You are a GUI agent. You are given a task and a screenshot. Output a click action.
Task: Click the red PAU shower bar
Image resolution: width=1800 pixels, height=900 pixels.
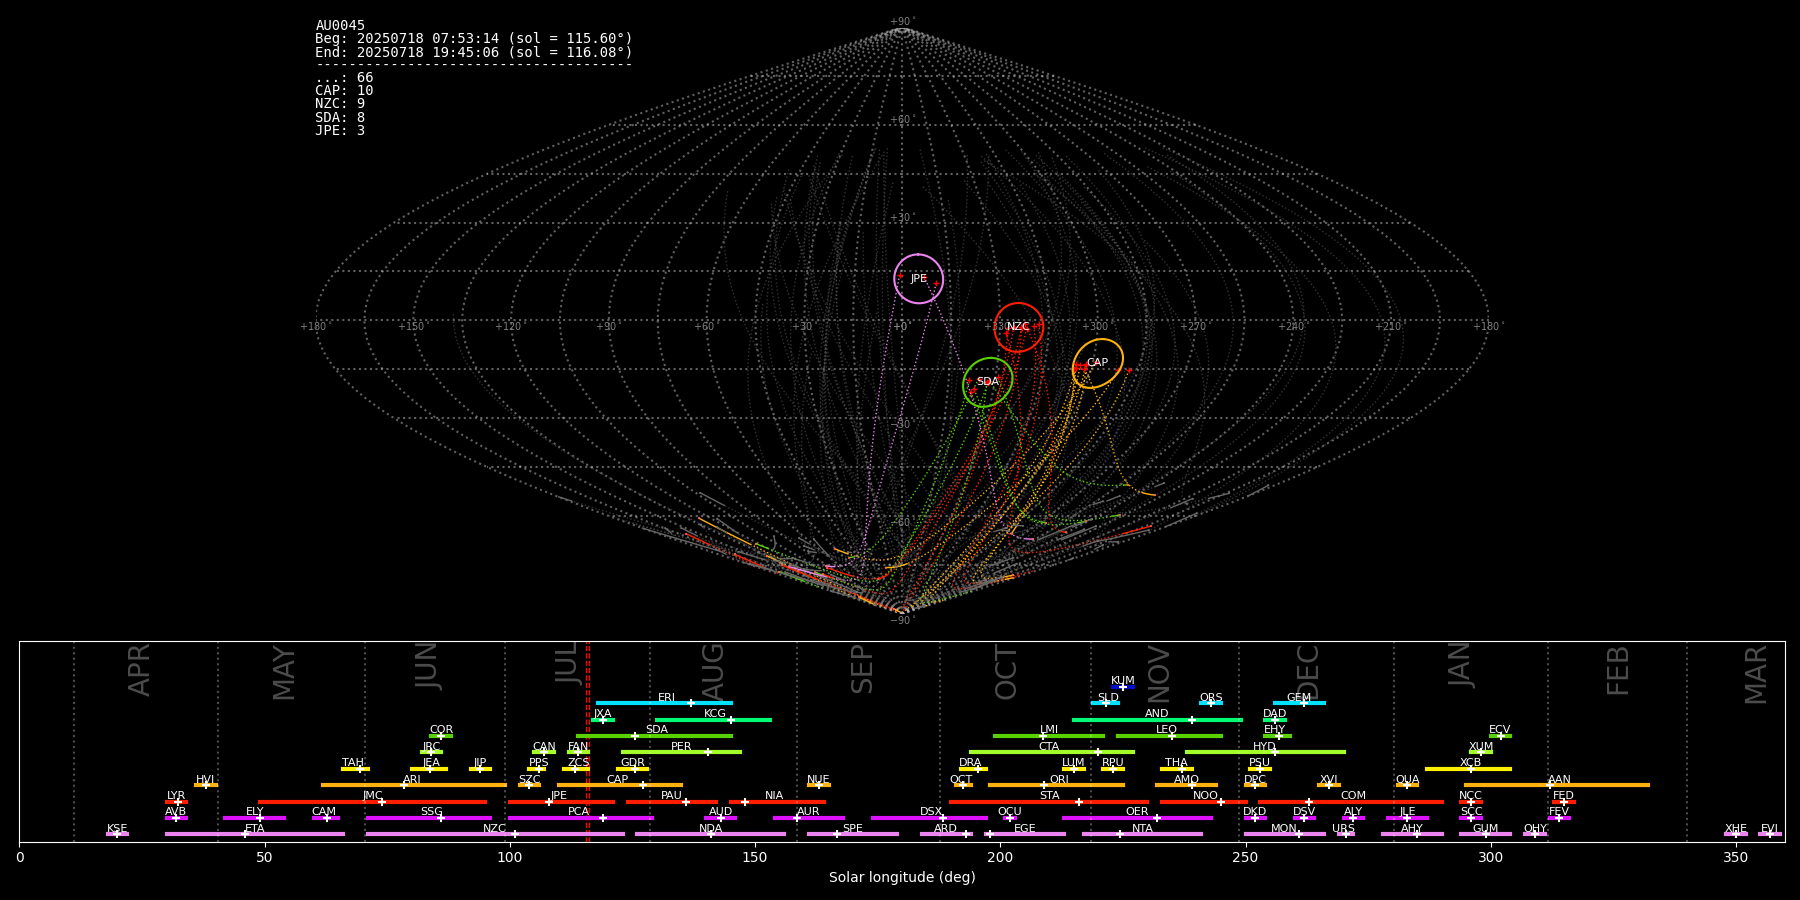tap(671, 802)
